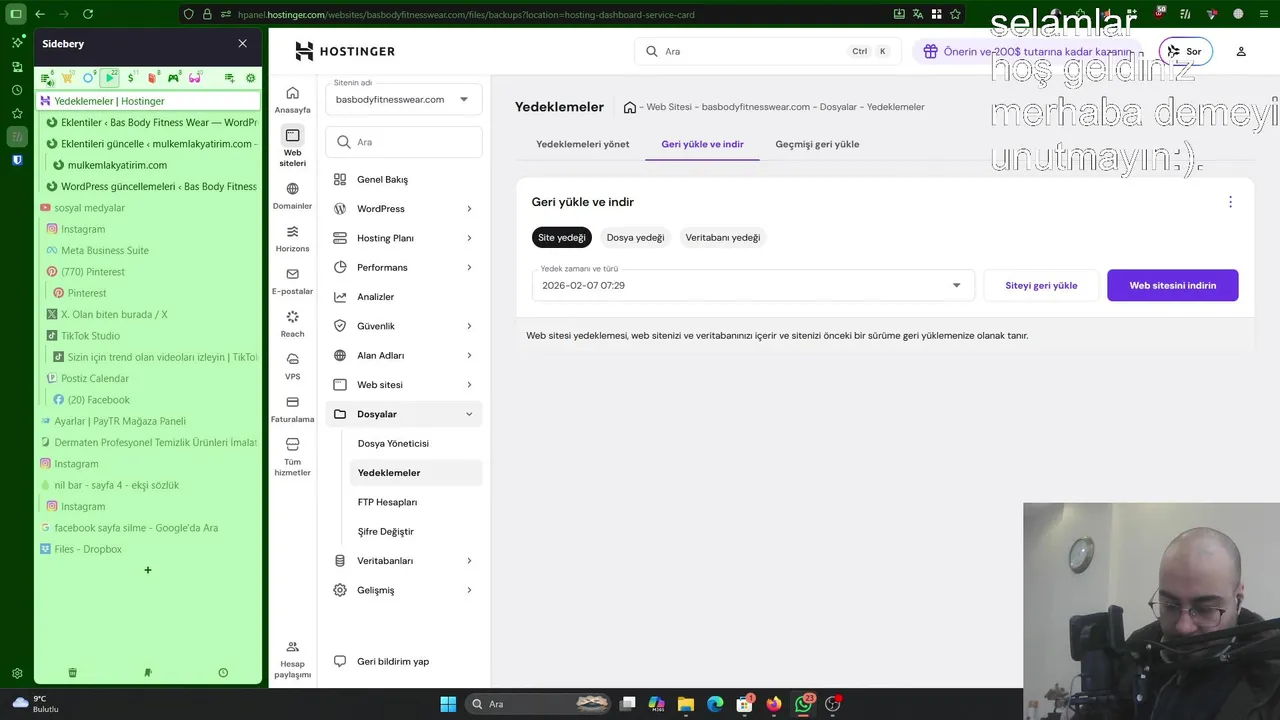Bookmark page with star icon in address bar
The image size is (1280, 720).
(x=956, y=14)
